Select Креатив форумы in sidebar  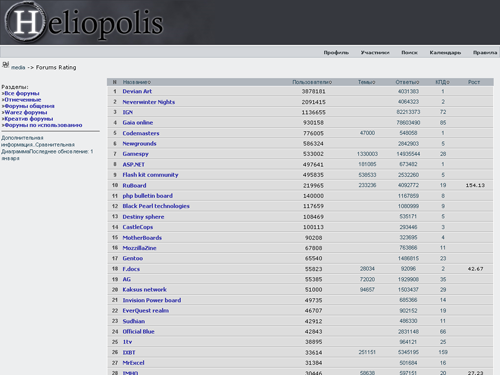point(29,119)
